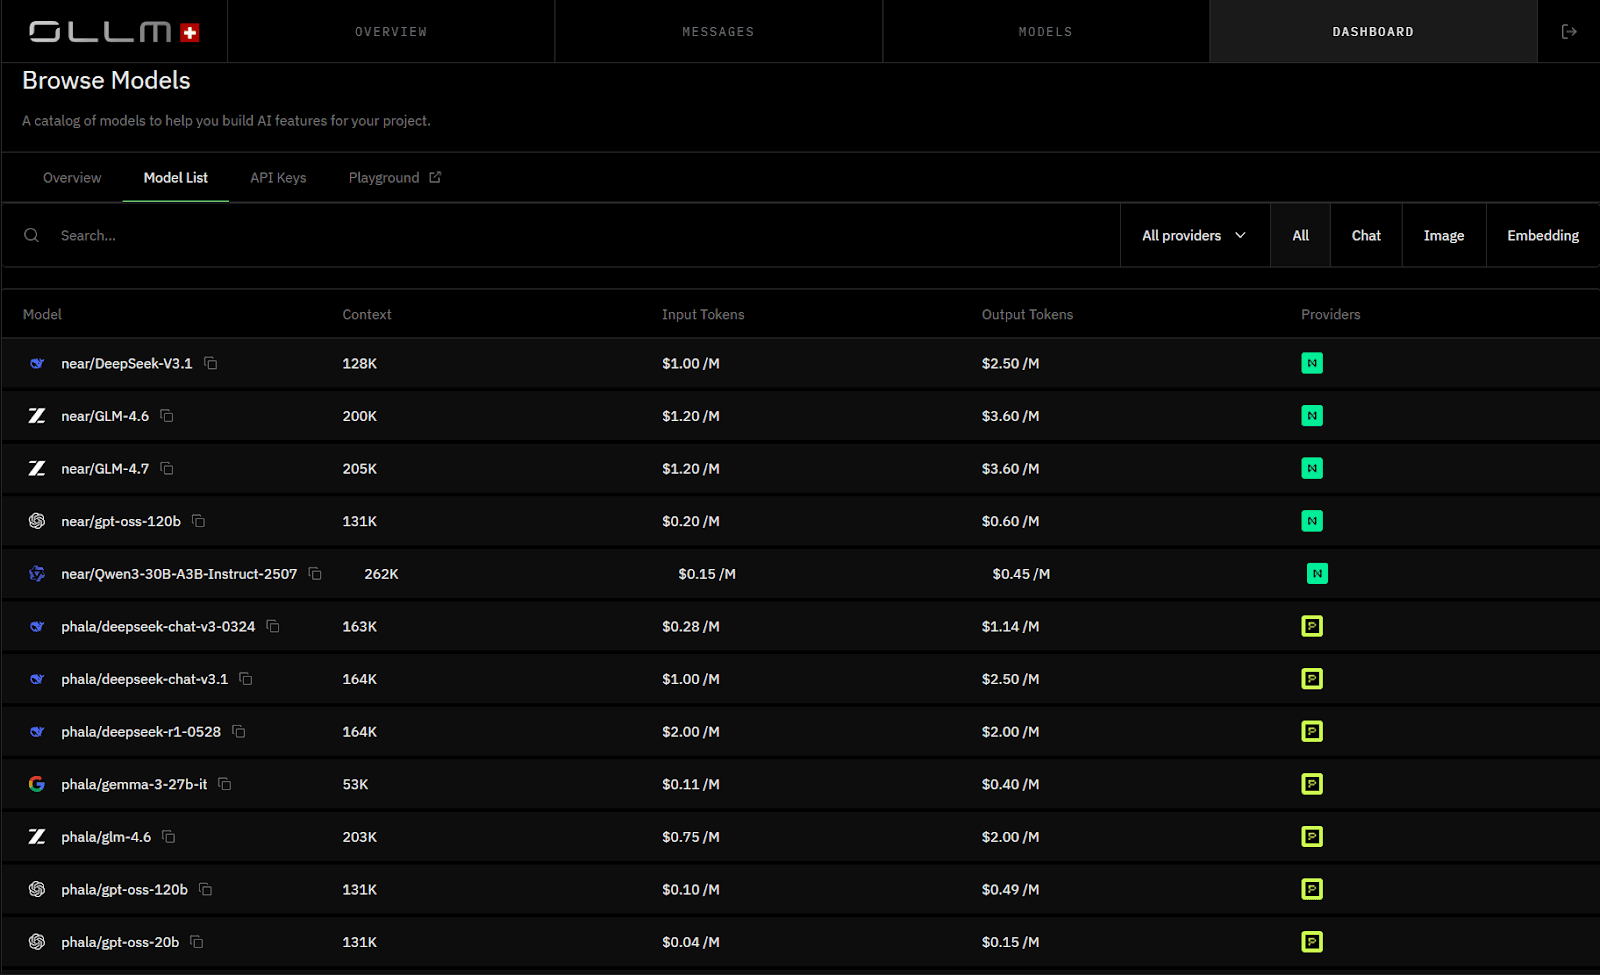Click the OpenAI logo beside phala/gpt-oss-120b

pos(37,889)
